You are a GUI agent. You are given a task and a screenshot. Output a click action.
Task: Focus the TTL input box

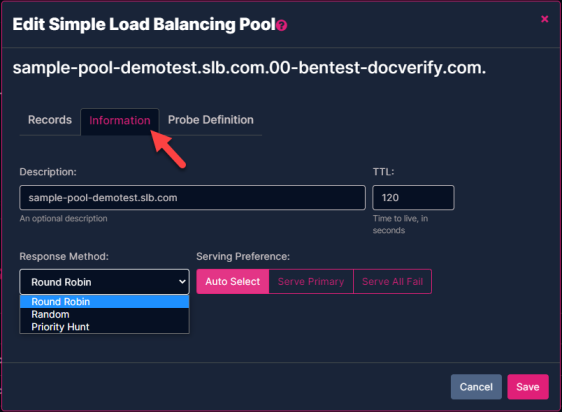click(x=413, y=198)
